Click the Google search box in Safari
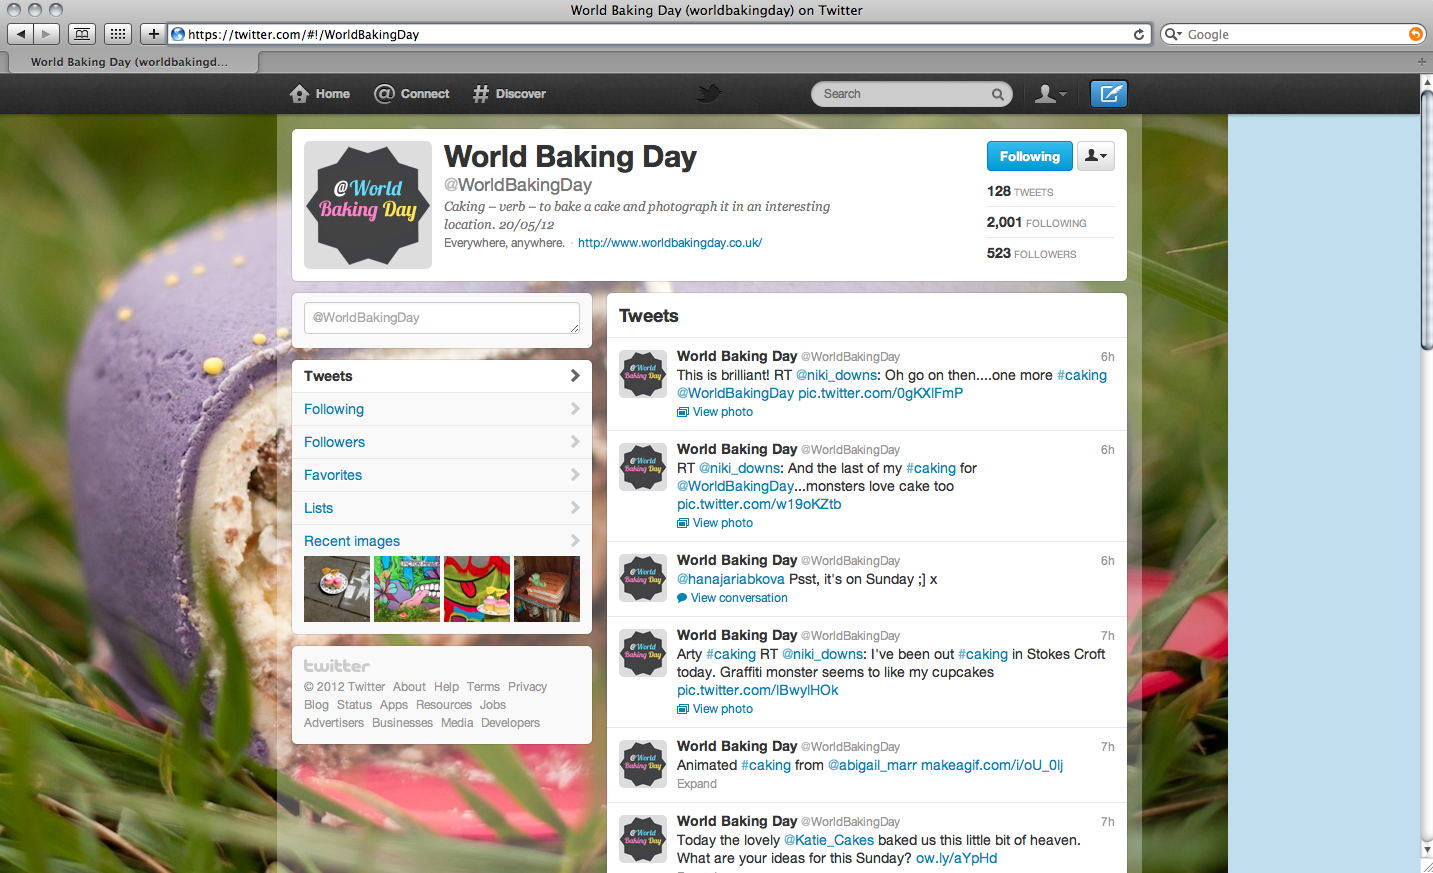Screen dimensions: 1433x873 click(1292, 34)
